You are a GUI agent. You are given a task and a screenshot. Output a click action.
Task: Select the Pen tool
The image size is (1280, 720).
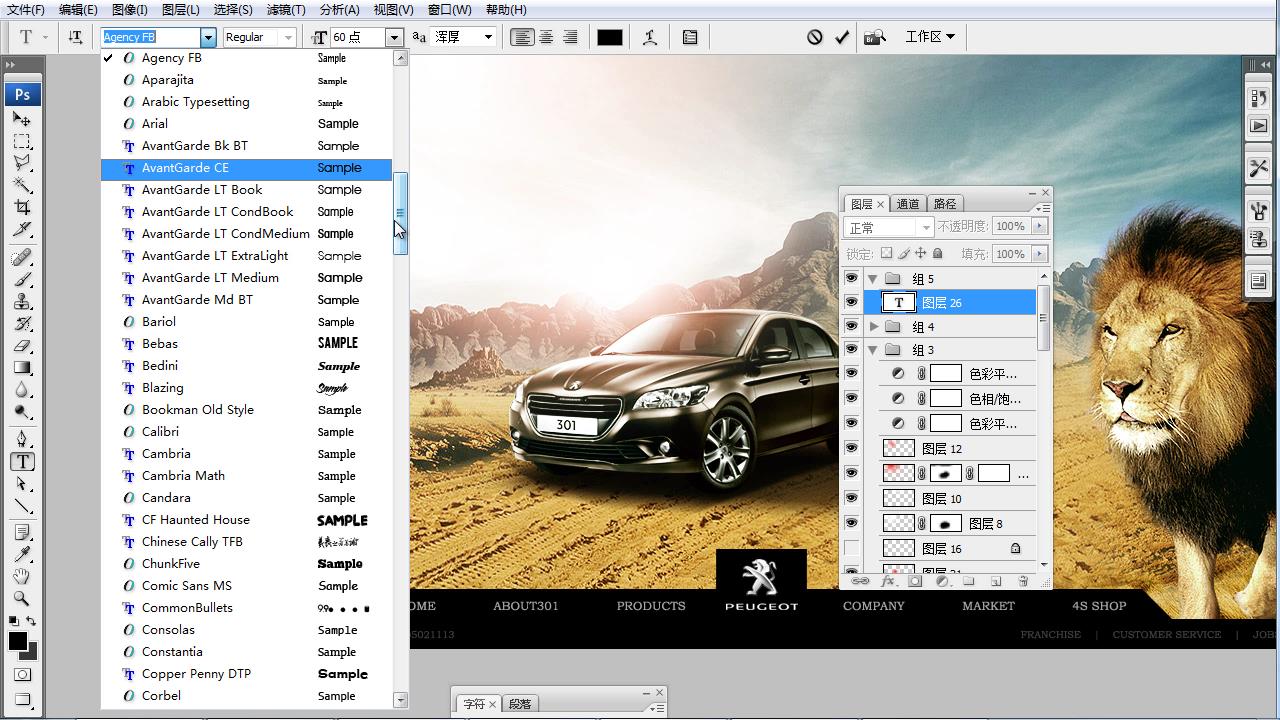click(x=22, y=440)
